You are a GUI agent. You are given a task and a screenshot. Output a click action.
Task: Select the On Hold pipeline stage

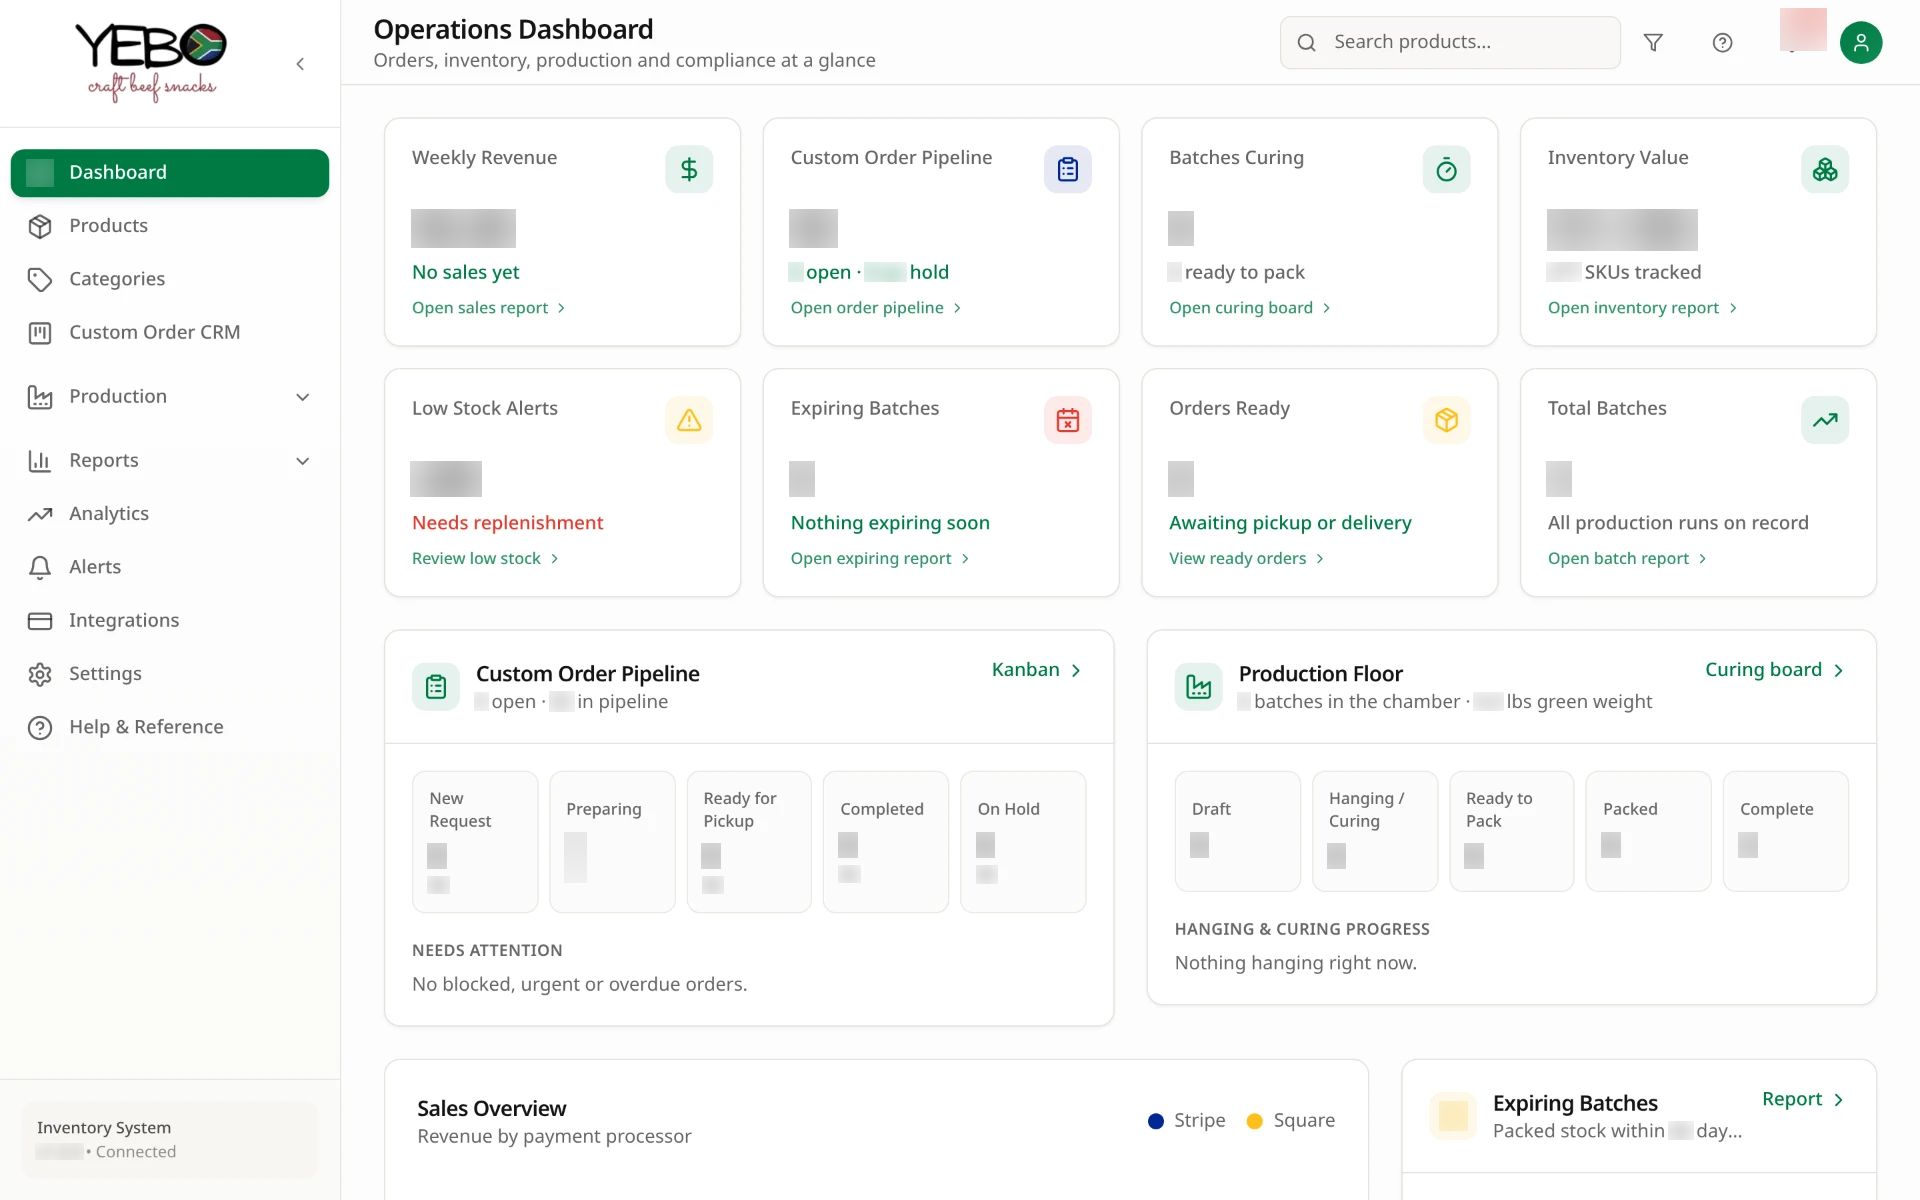1023,842
